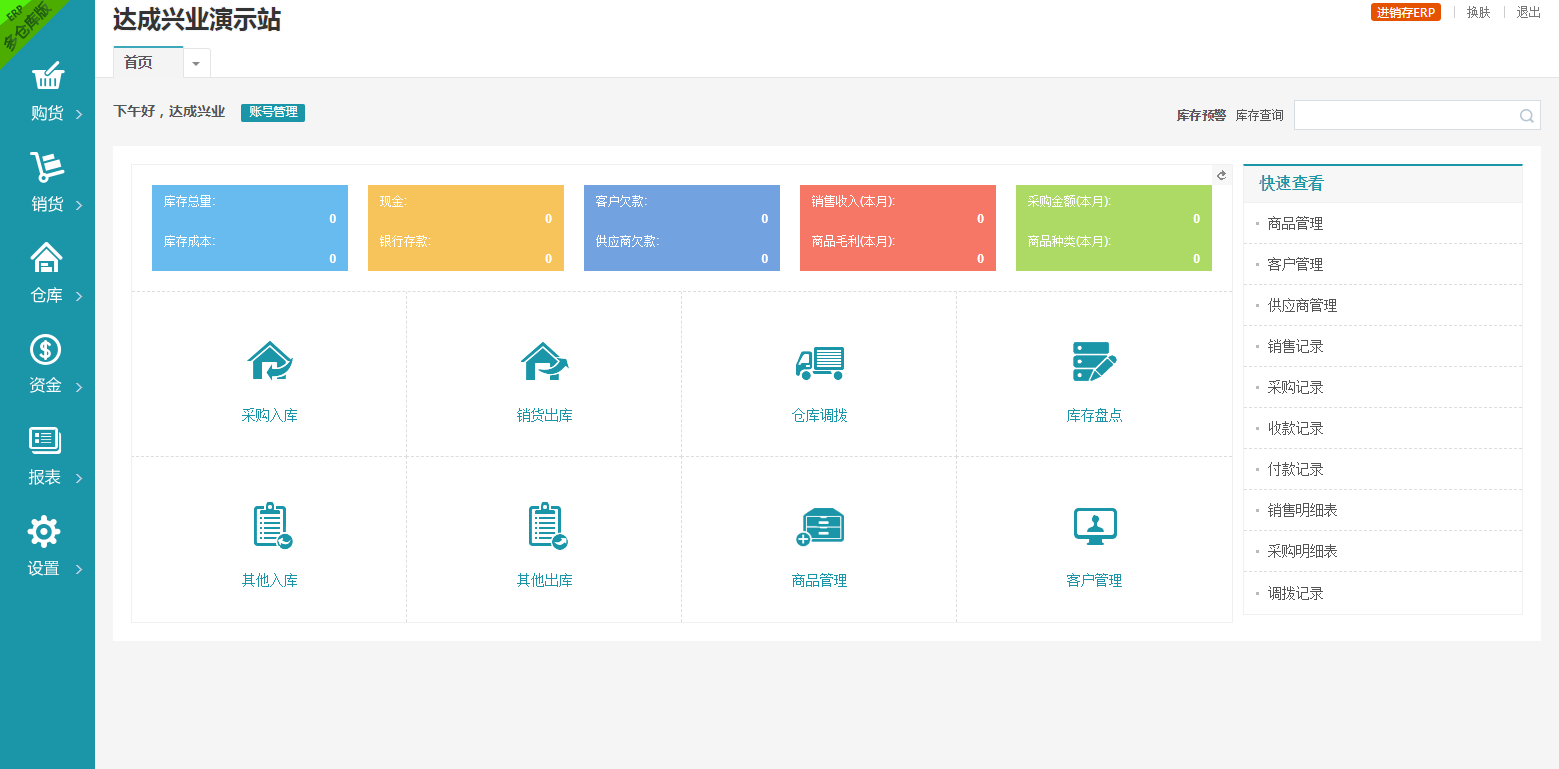Click the 账号管理 button
Image resolution: width=1559 pixels, height=769 pixels.
272,112
